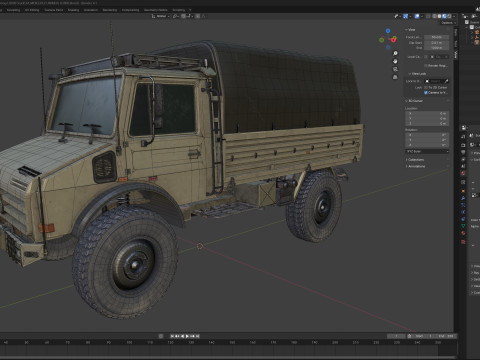Click the eyedropper next to Lock to Object

click(446, 81)
